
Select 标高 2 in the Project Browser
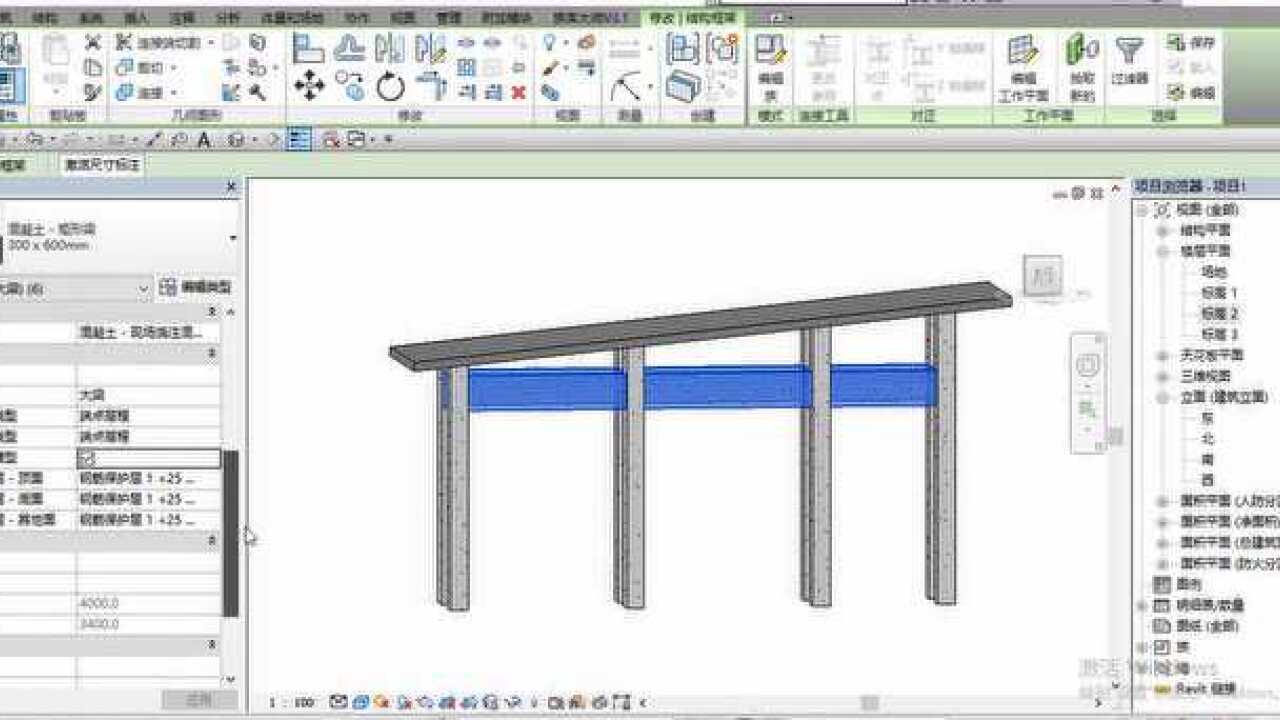pyautogui.click(x=1219, y=314)
